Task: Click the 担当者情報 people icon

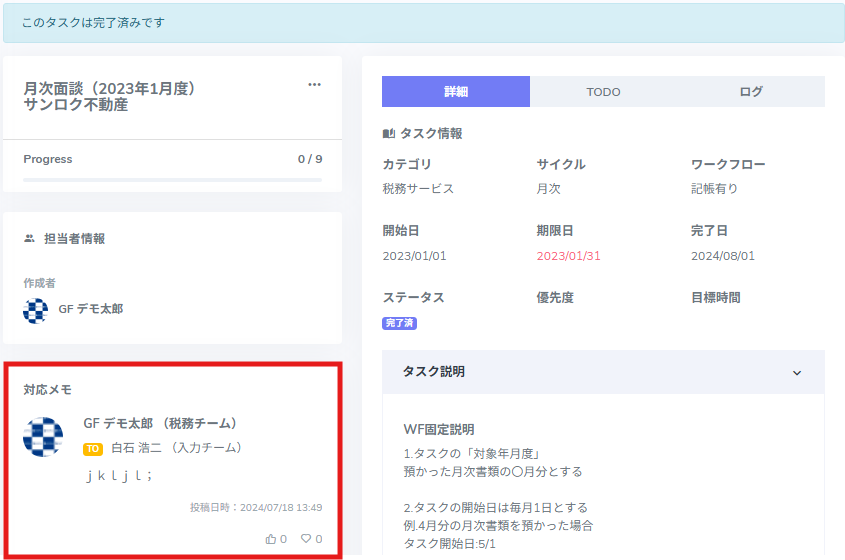Action: coord(29,239)
